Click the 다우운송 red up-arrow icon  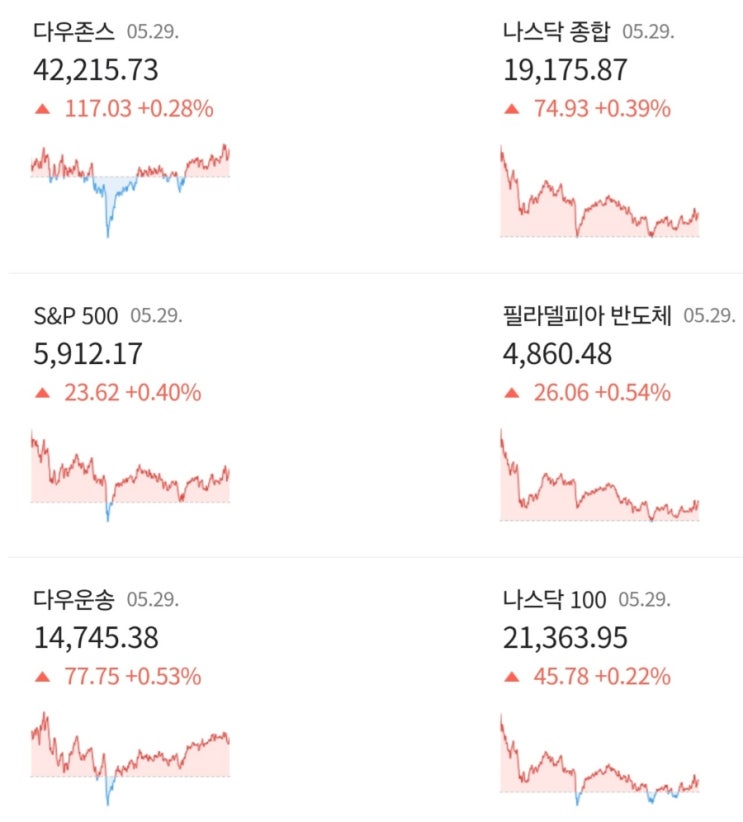click(42, 677)
